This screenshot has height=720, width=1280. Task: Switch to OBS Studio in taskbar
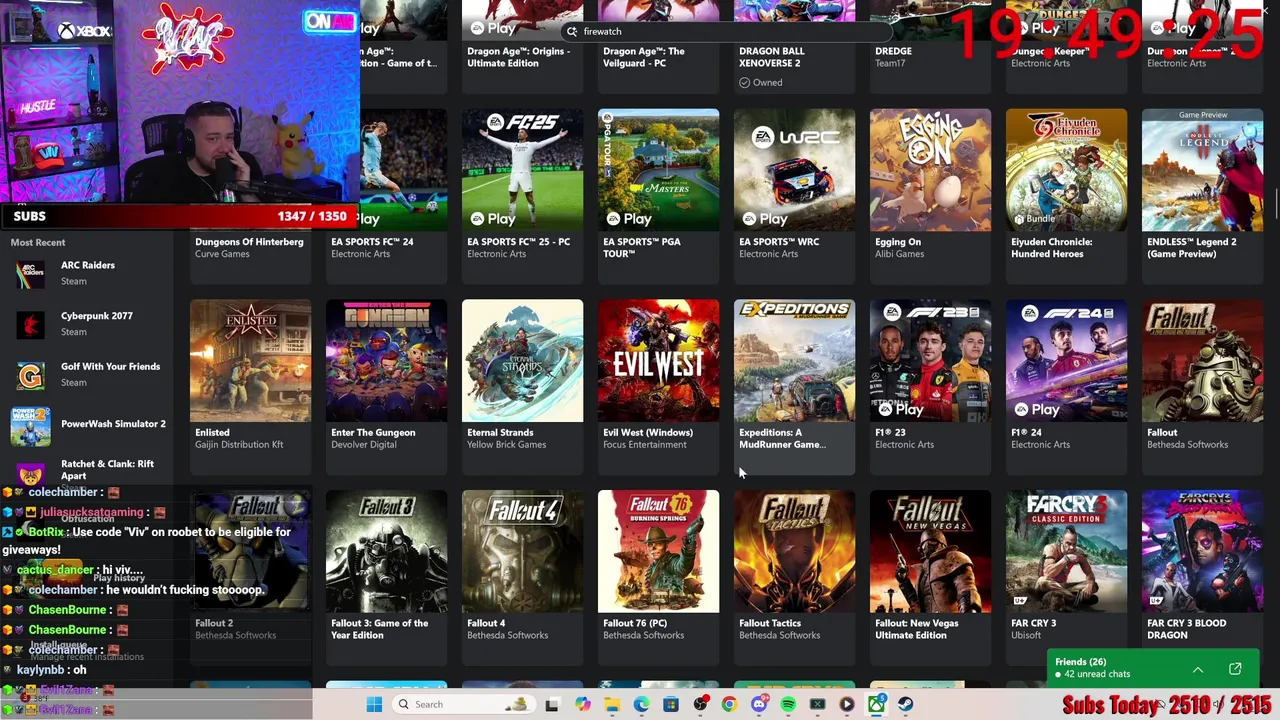click(x=700, y=704)
